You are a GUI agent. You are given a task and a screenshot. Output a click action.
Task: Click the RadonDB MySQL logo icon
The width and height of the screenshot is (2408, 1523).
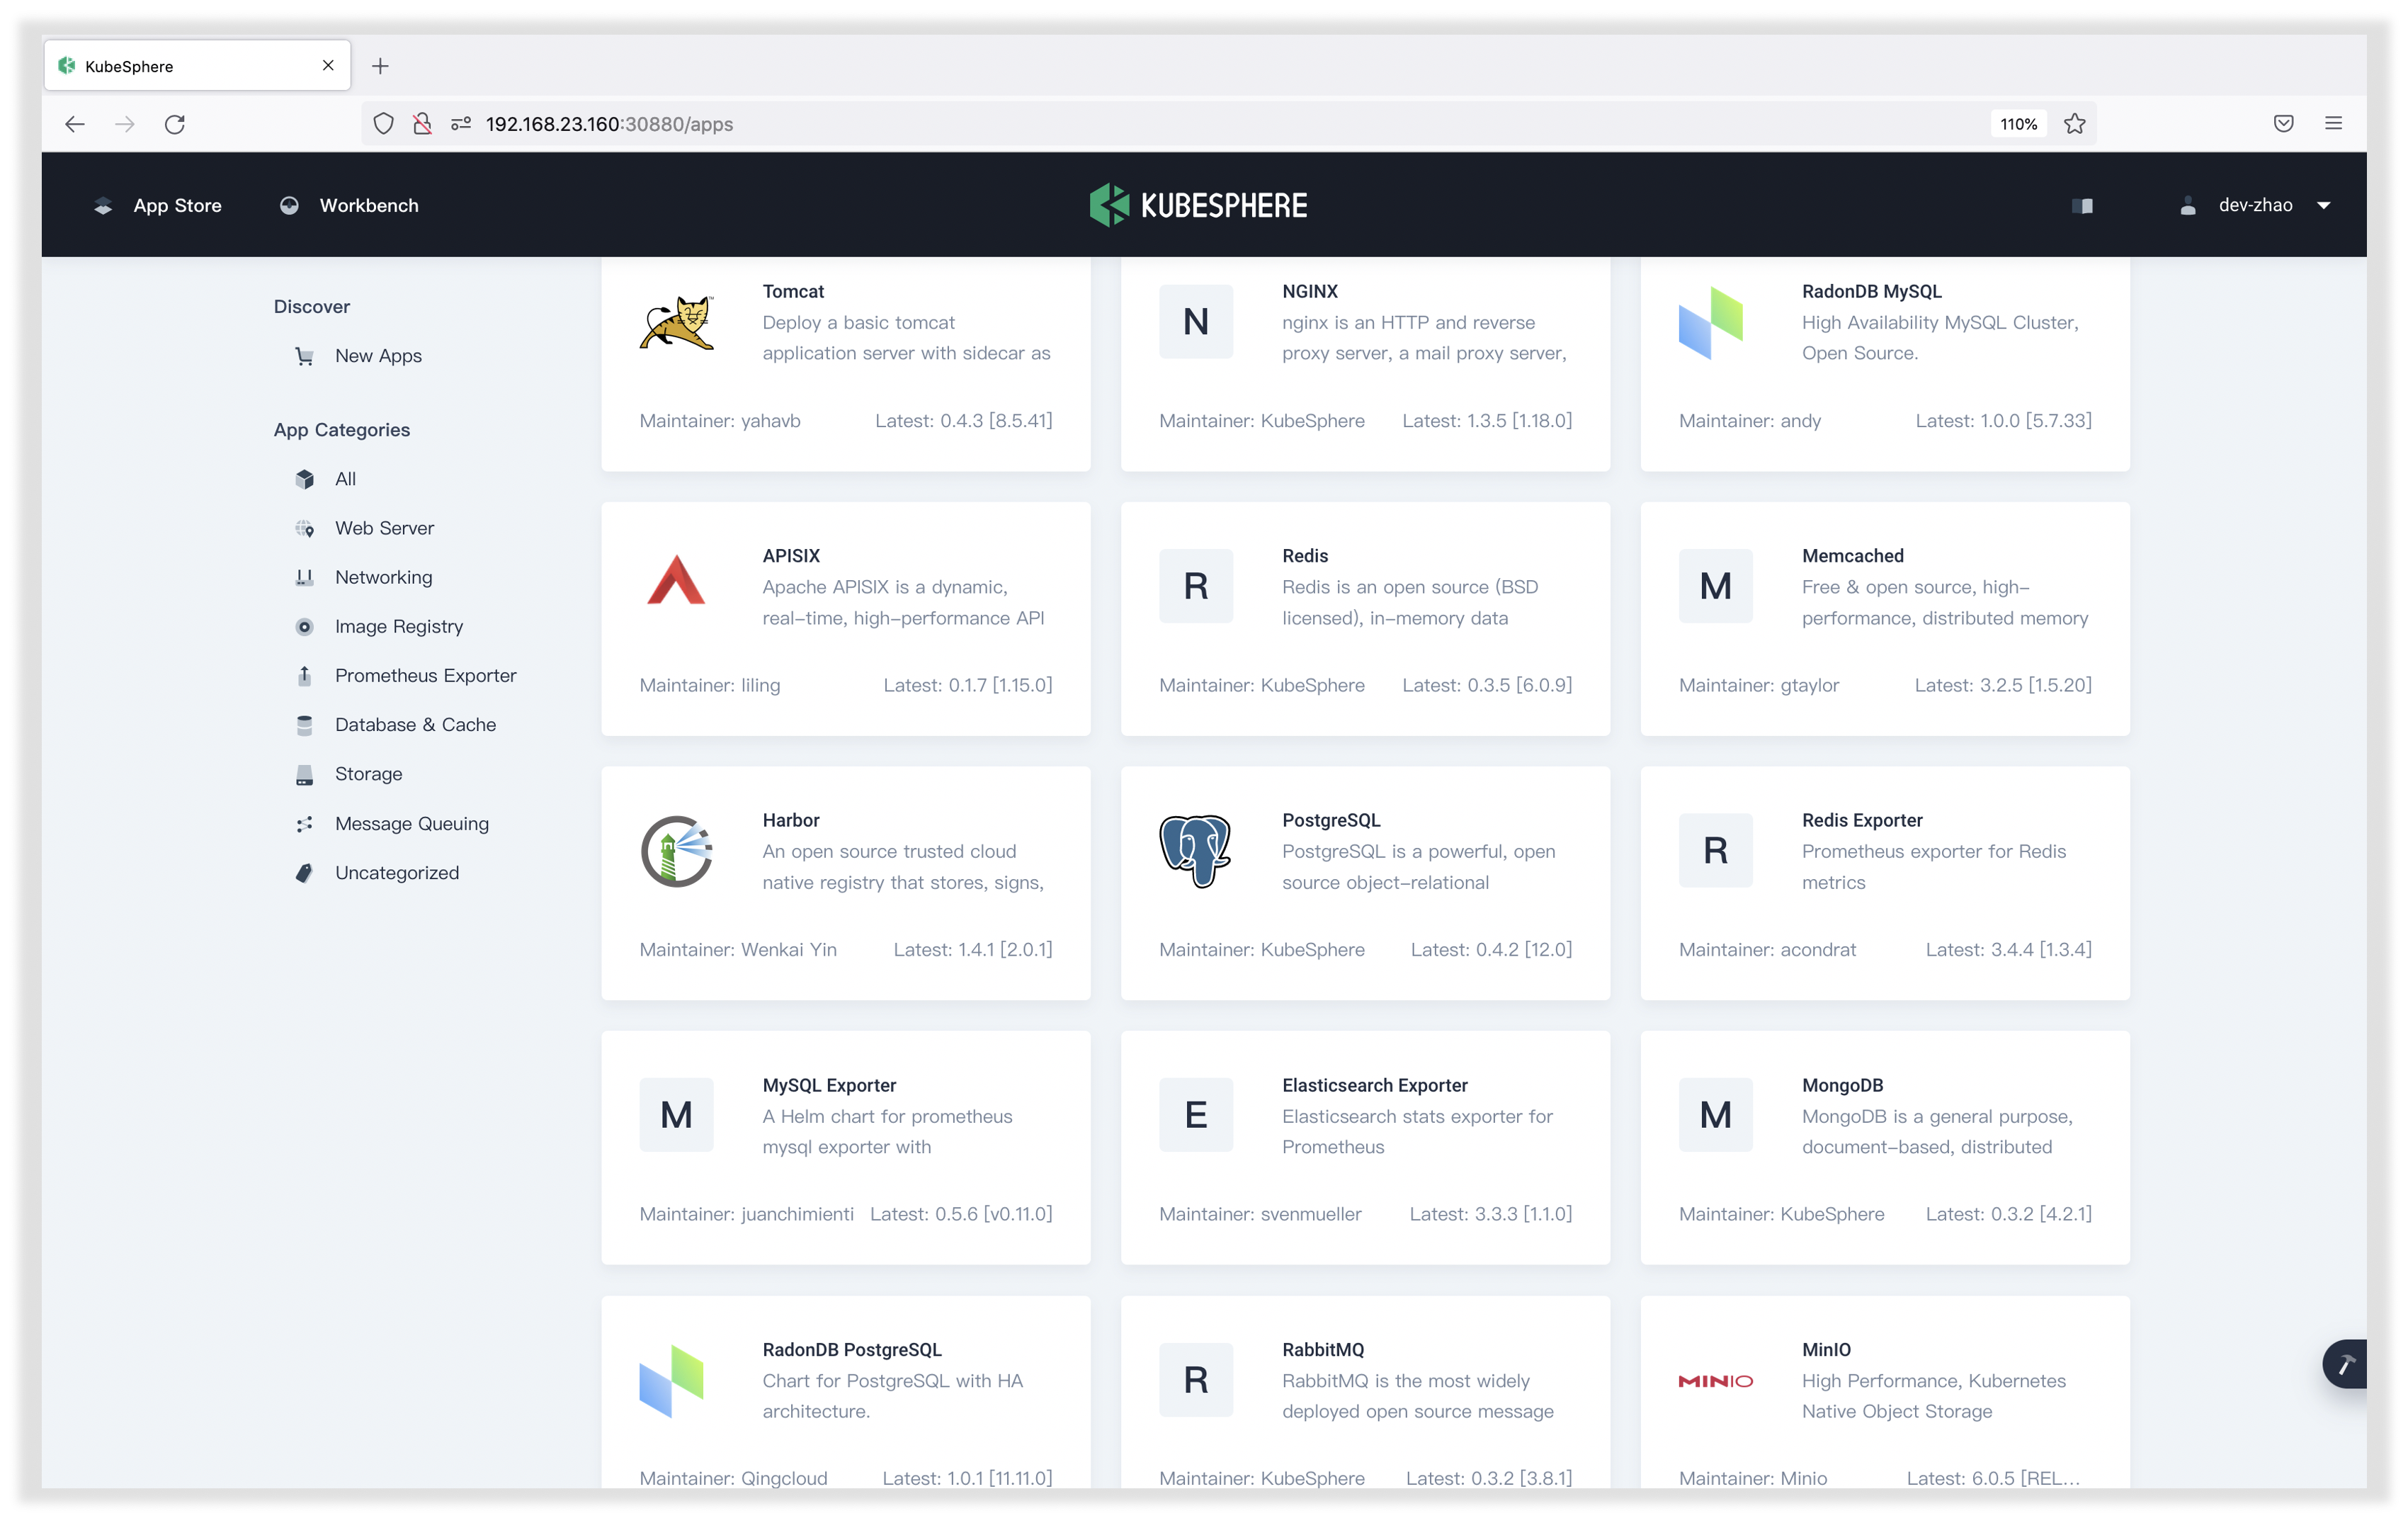click(1710, 322)
